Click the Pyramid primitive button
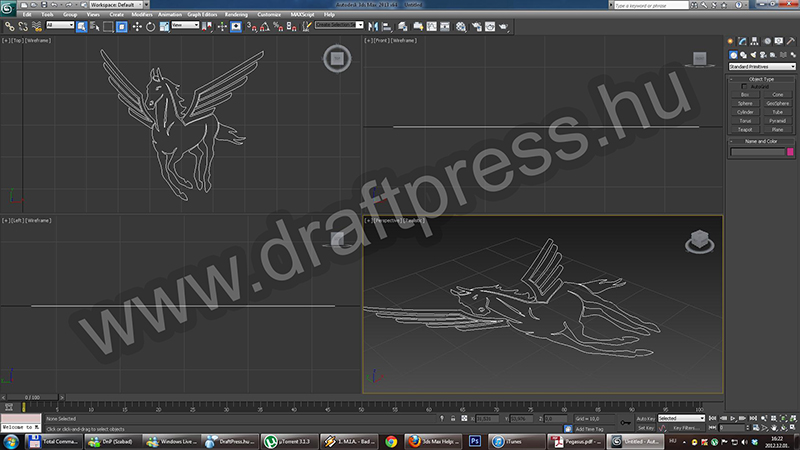Image resolution: width=800 pixels, height=450 pixels. click(x=778, y=121)
